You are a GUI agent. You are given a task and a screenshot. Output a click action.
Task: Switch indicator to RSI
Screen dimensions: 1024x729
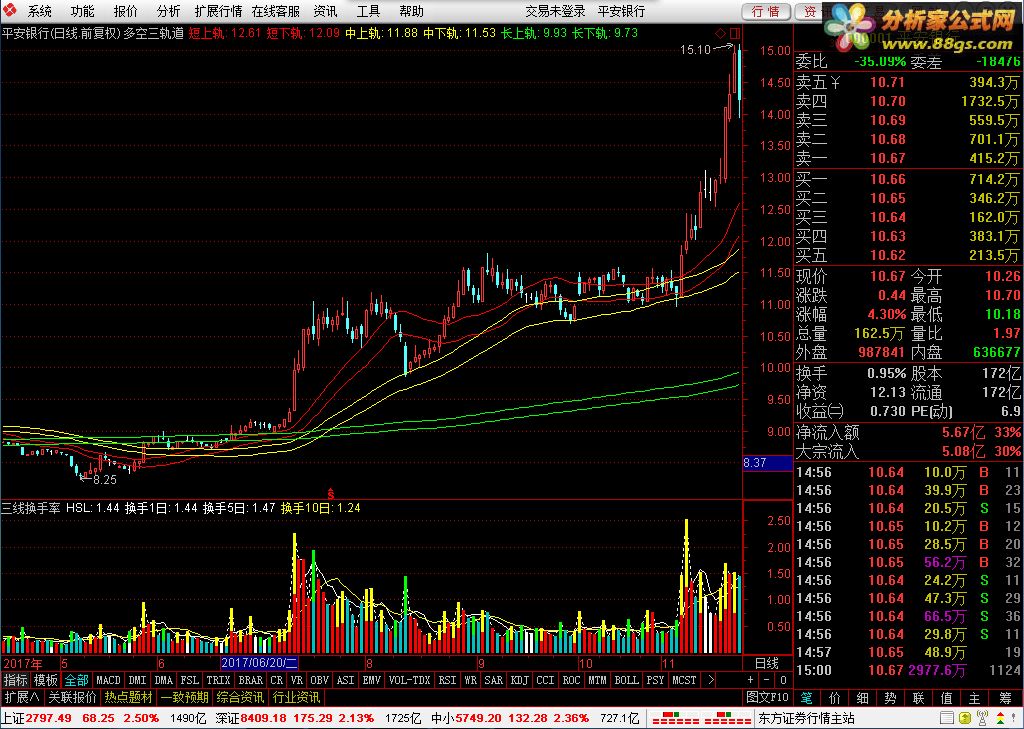tap(447, 680)
